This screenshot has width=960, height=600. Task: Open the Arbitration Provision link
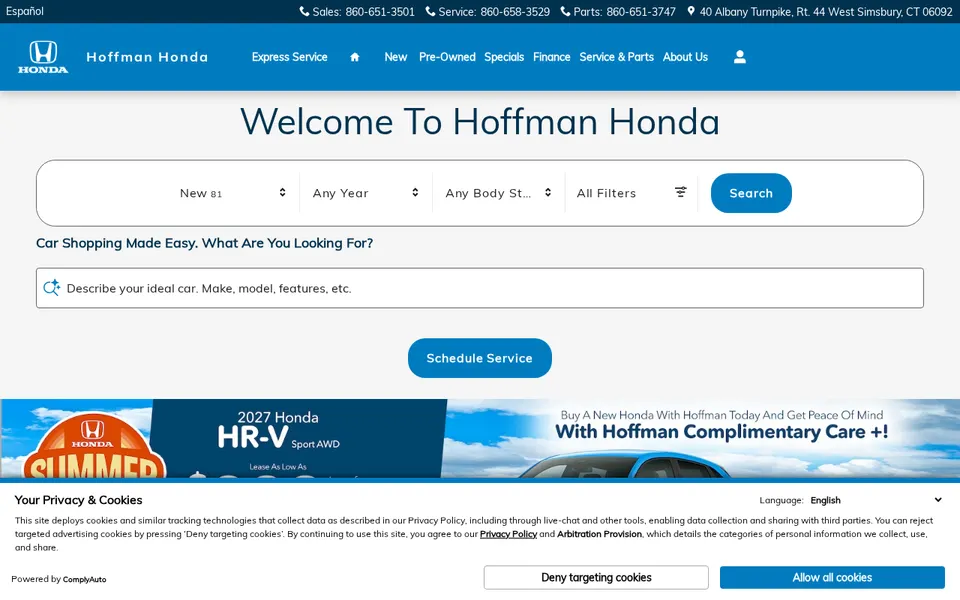coord(599,534)
